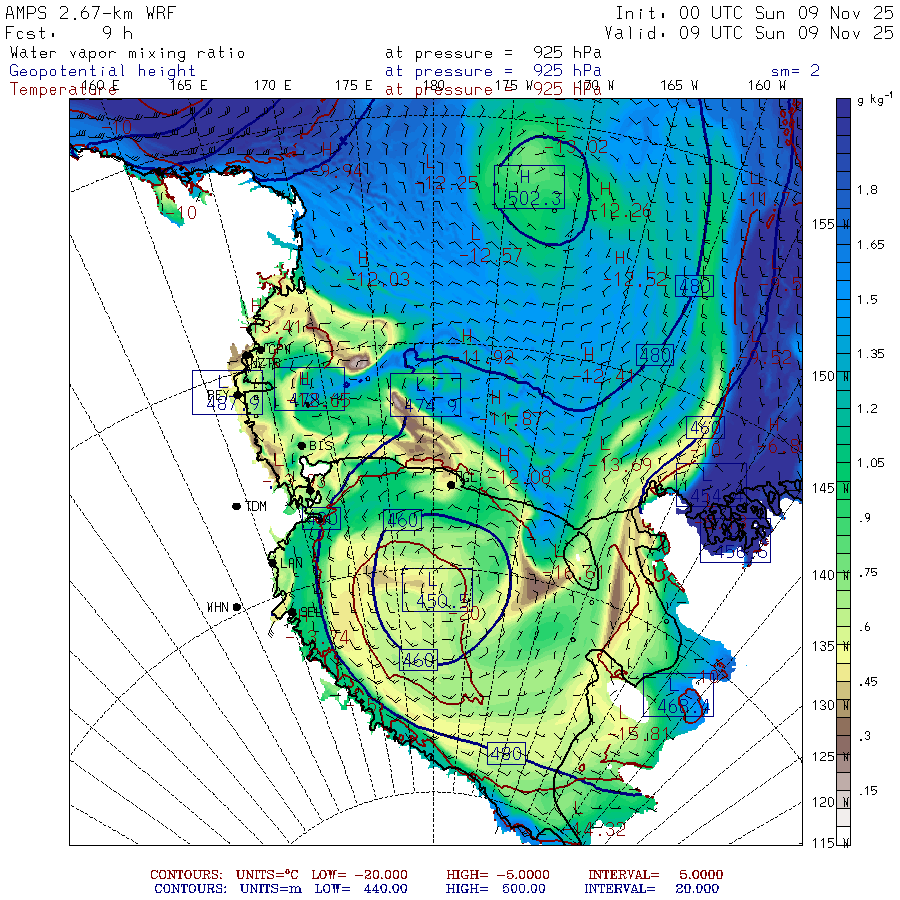Click the blue "LOW= 440.00" legend text
900x900 pixels.
(x=361, y=889)
